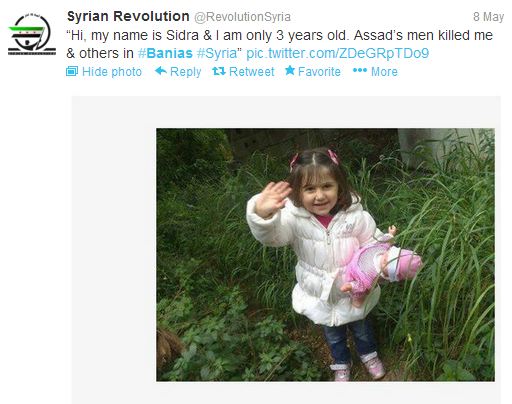Mark tweet with Favorite text label

(319, 72)
